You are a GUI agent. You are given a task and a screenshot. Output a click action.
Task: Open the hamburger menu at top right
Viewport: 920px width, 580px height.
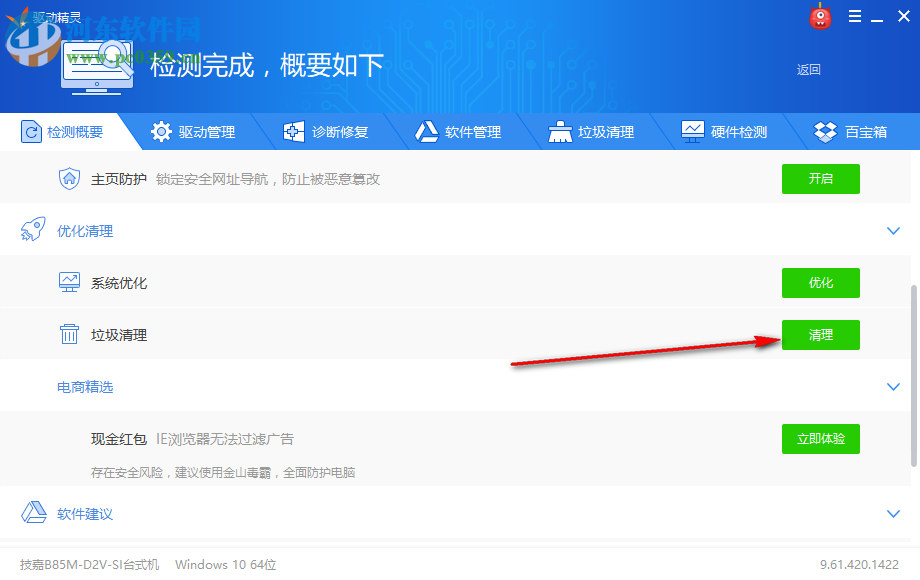tap(855, 16)
